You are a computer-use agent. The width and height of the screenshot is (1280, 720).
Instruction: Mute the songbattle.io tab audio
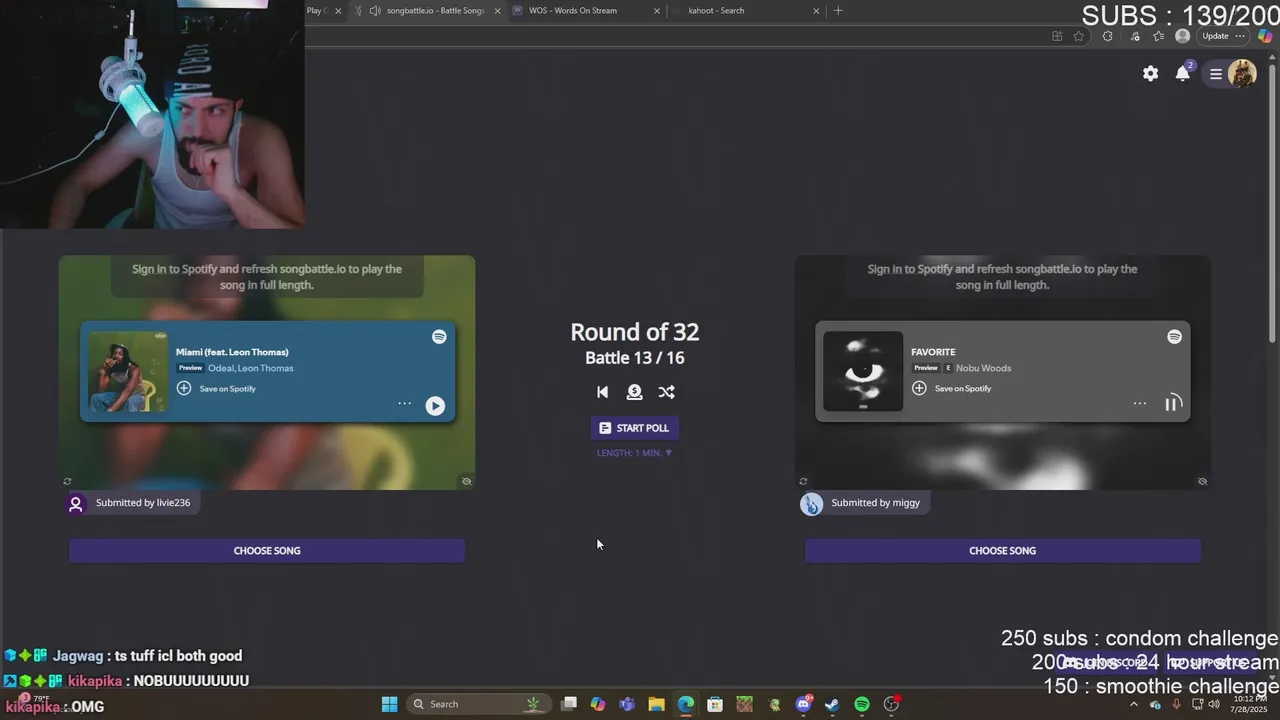point(375,11)
